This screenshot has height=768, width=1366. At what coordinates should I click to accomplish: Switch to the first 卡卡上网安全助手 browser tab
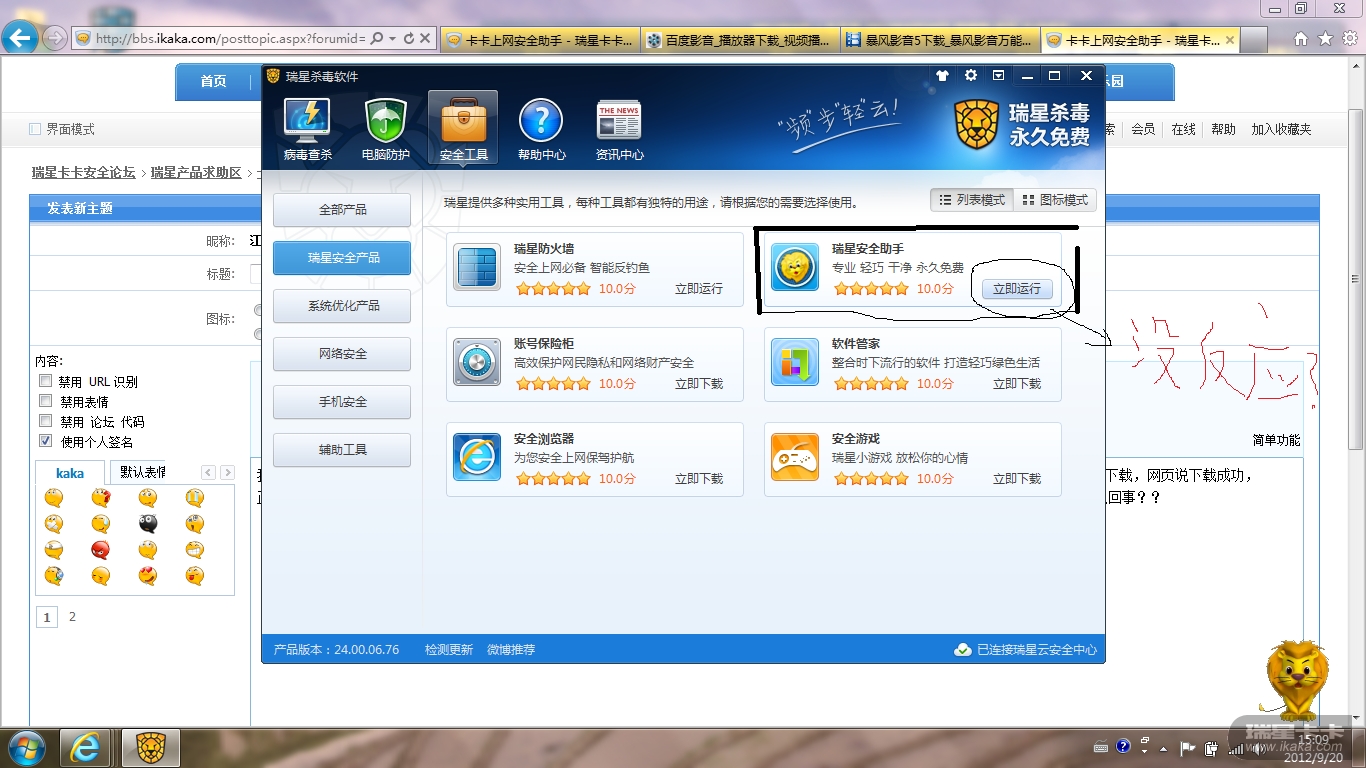(x=539, y=40)
